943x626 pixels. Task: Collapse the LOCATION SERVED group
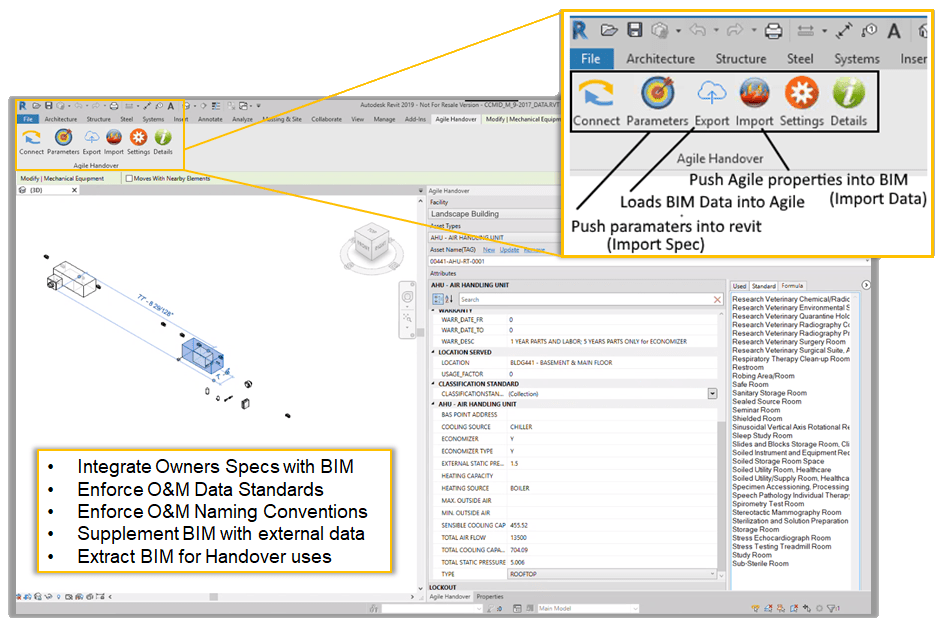[x=433, y=352]
